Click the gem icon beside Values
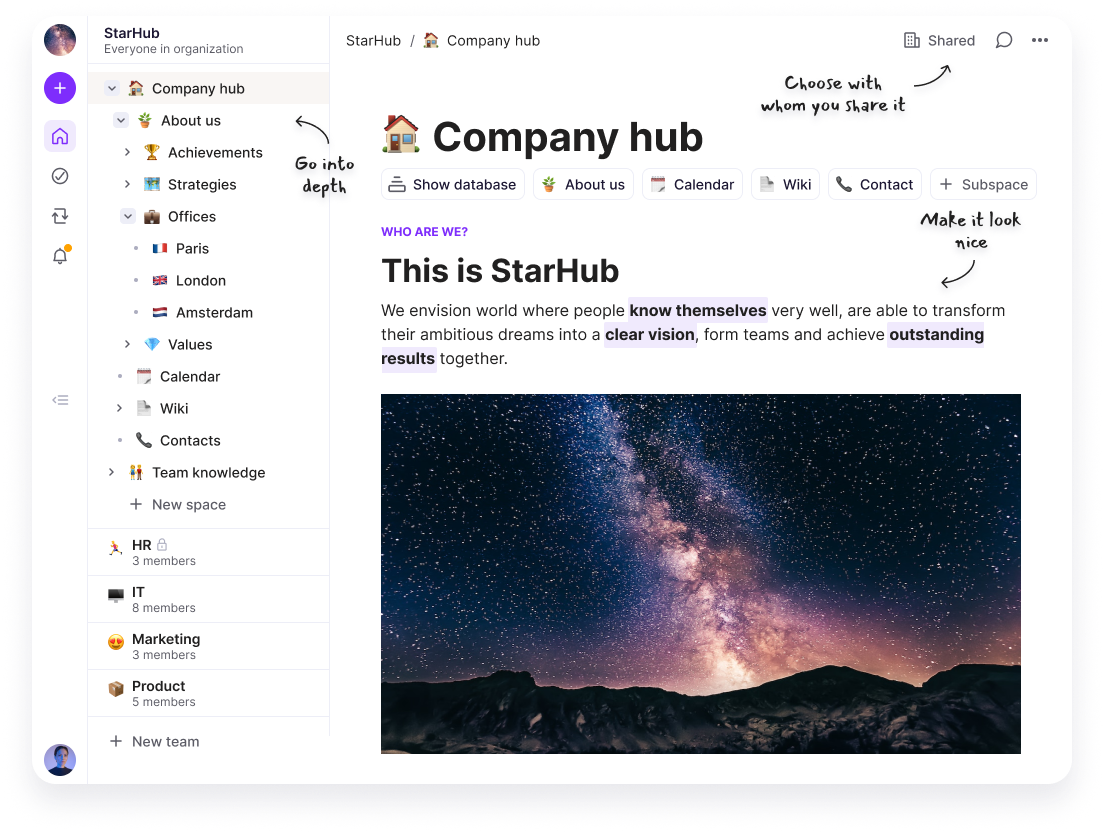The height and width of the screenshot is (832, 1104). [x=151, y=344]
